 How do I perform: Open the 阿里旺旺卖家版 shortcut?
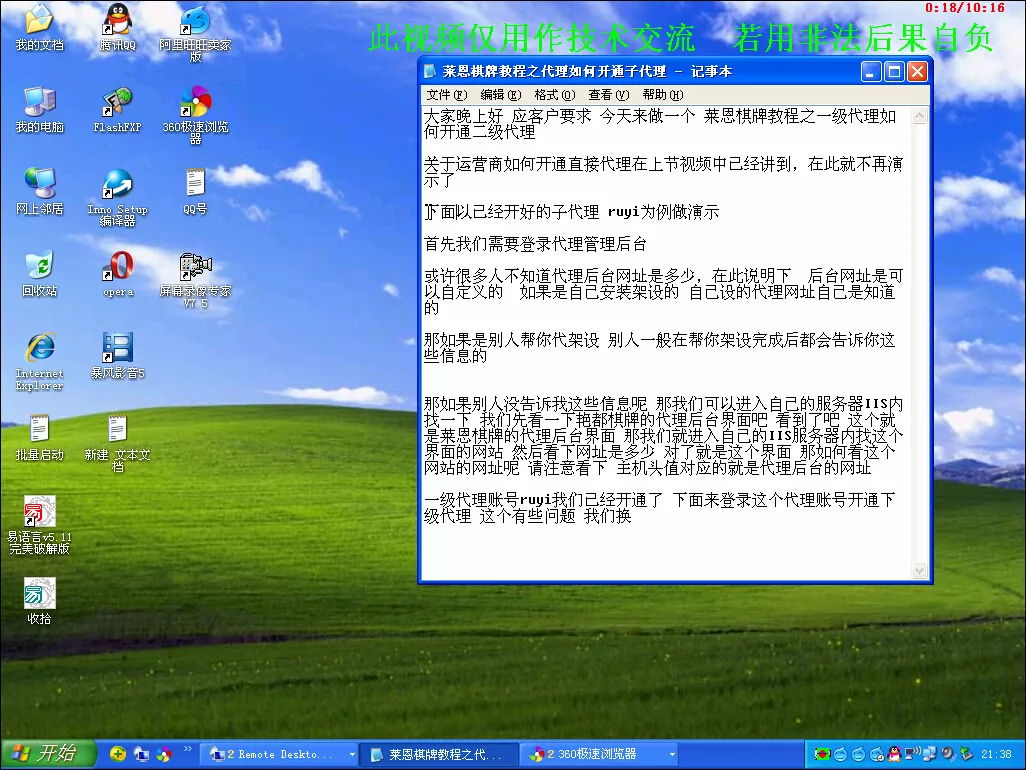click(x=195, y=20)
